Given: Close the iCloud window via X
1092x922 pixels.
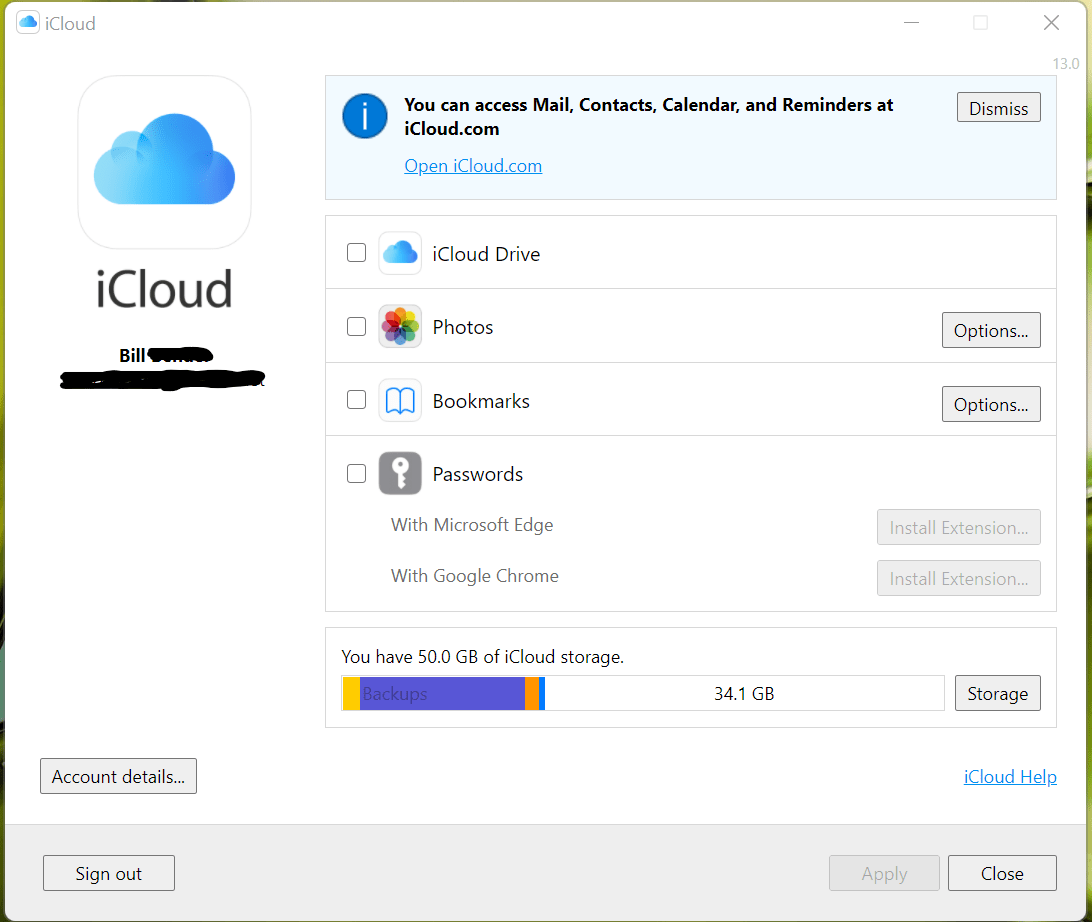Looking at the screenshot, I should (1051, 23).
